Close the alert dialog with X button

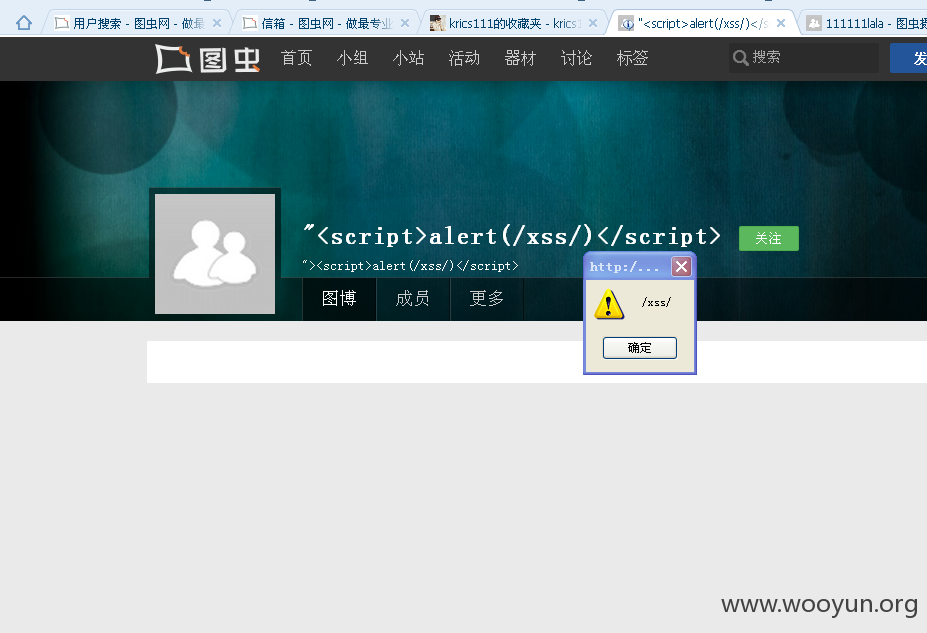(x=681, y=267)
